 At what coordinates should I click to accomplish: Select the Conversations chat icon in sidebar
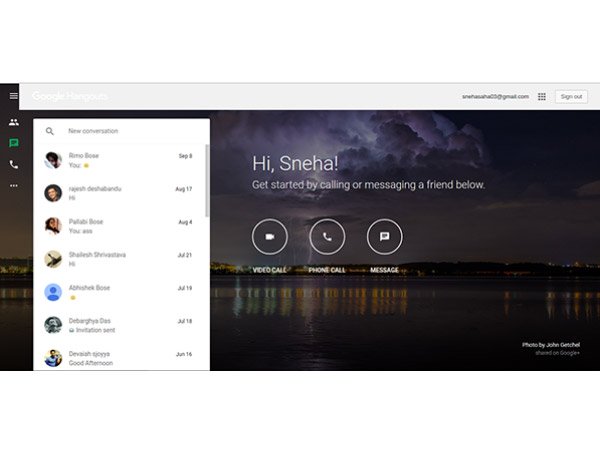pos(14,143)
